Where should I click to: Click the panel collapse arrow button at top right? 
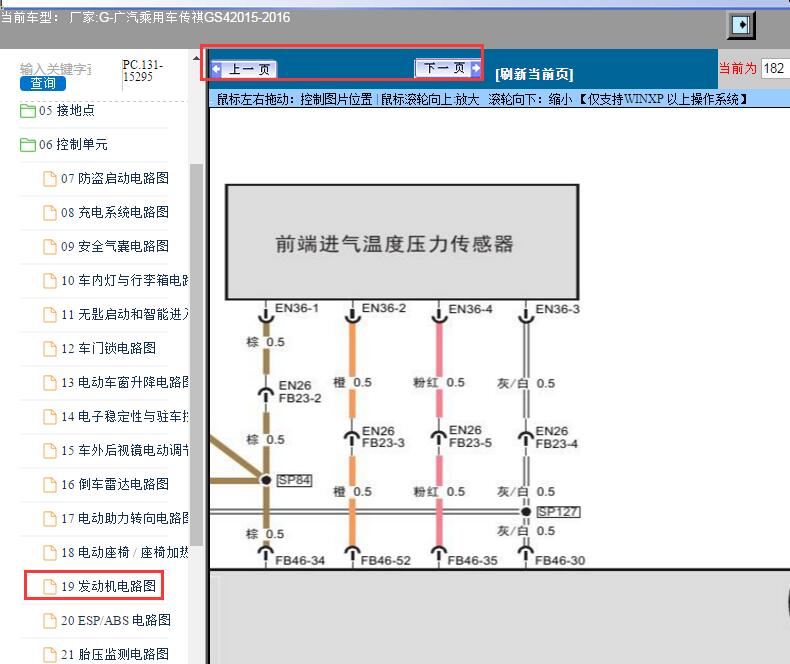[x=741, y=24]
